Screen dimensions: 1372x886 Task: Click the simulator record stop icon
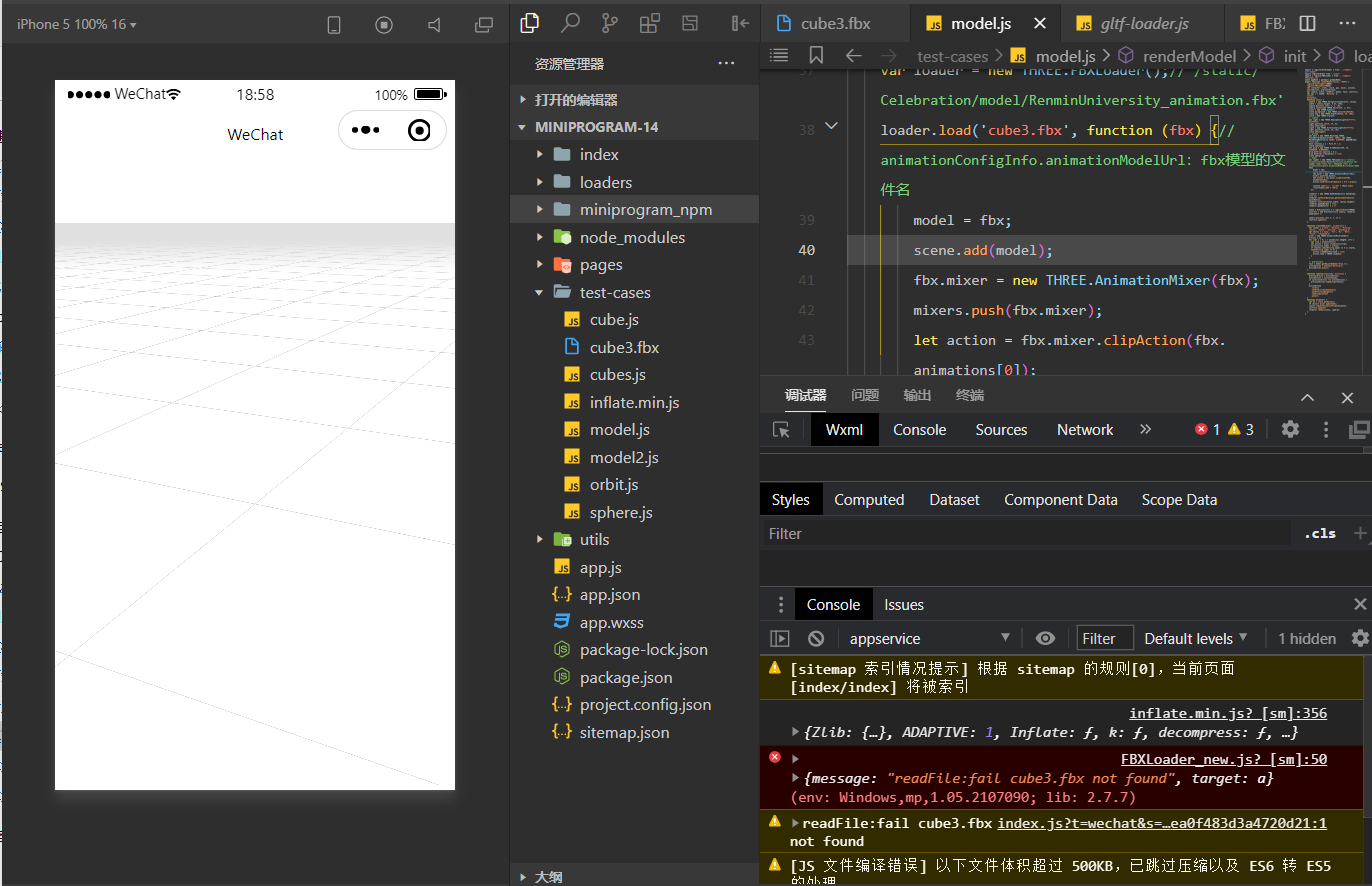tap(384, 25)
